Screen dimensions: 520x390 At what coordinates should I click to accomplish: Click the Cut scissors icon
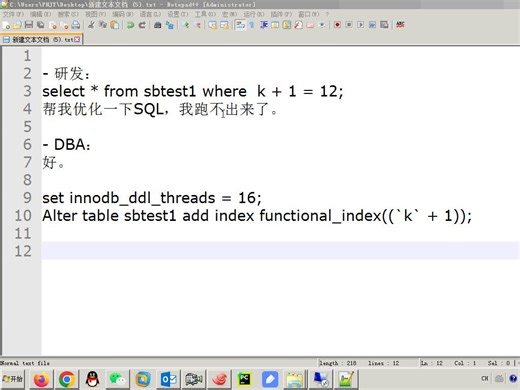(91, 25)
